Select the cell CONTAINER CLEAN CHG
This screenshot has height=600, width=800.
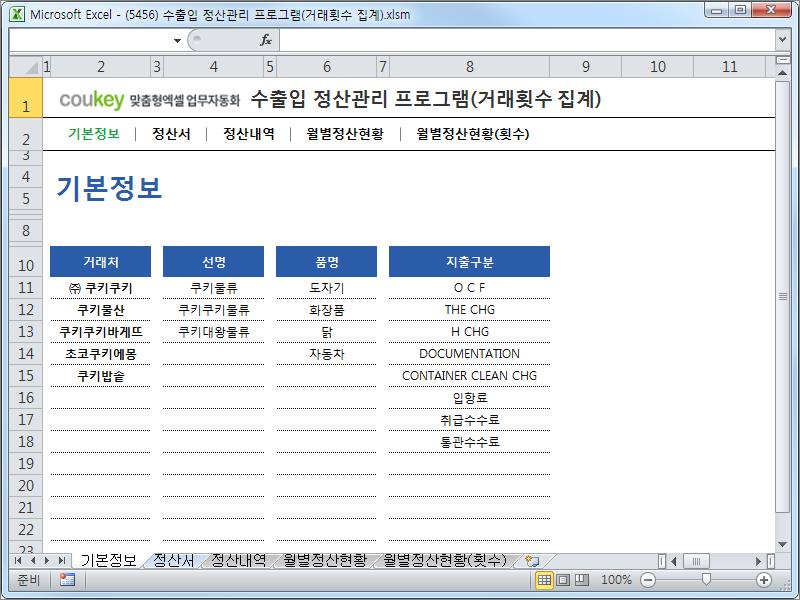pos(469,376)
